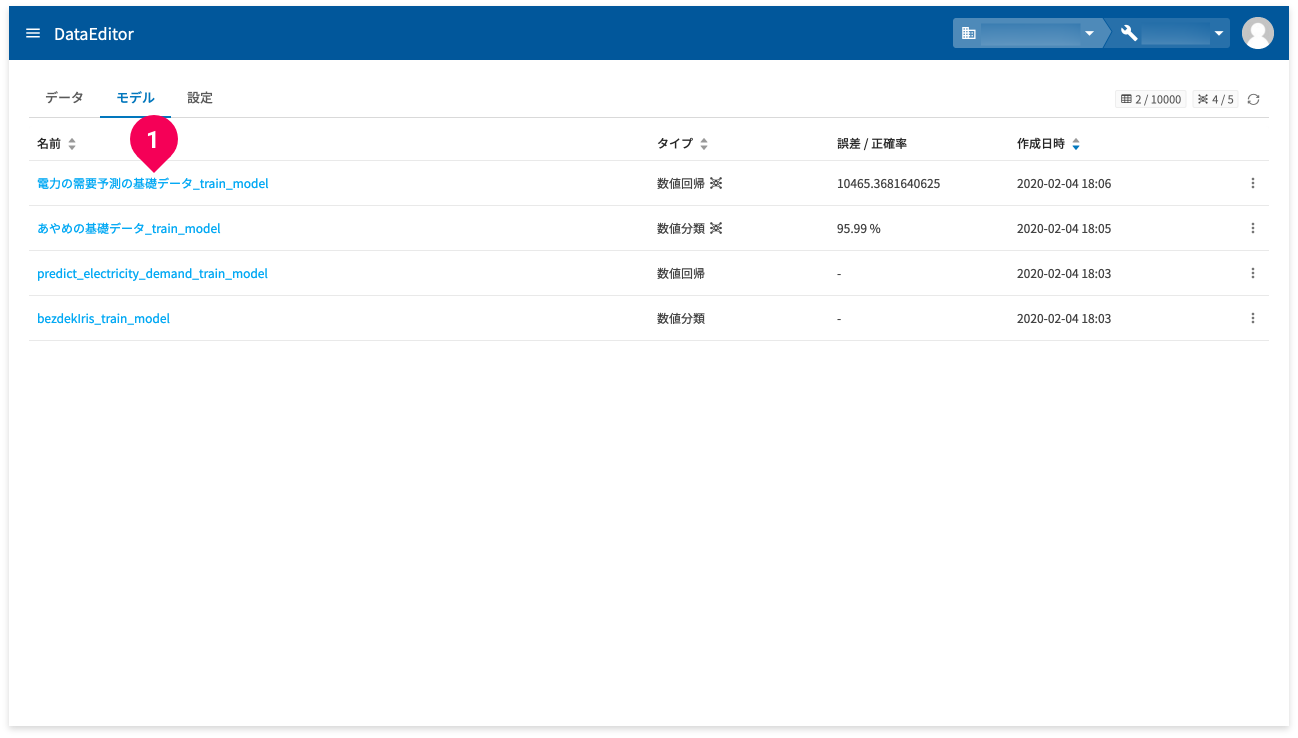This screenshot has height=738, width=1298.
Task: Click the building organization icon
Action: [968, 33]
